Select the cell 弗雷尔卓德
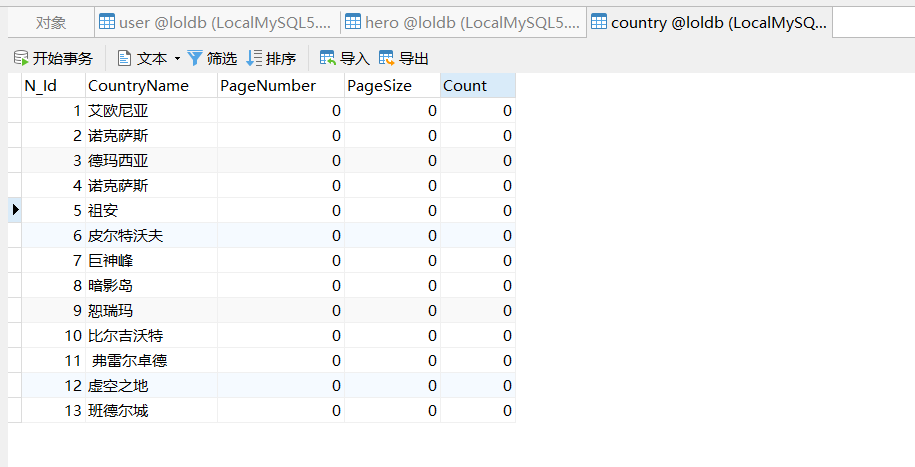Screen dimensions: 915x467 coord(152,361)
